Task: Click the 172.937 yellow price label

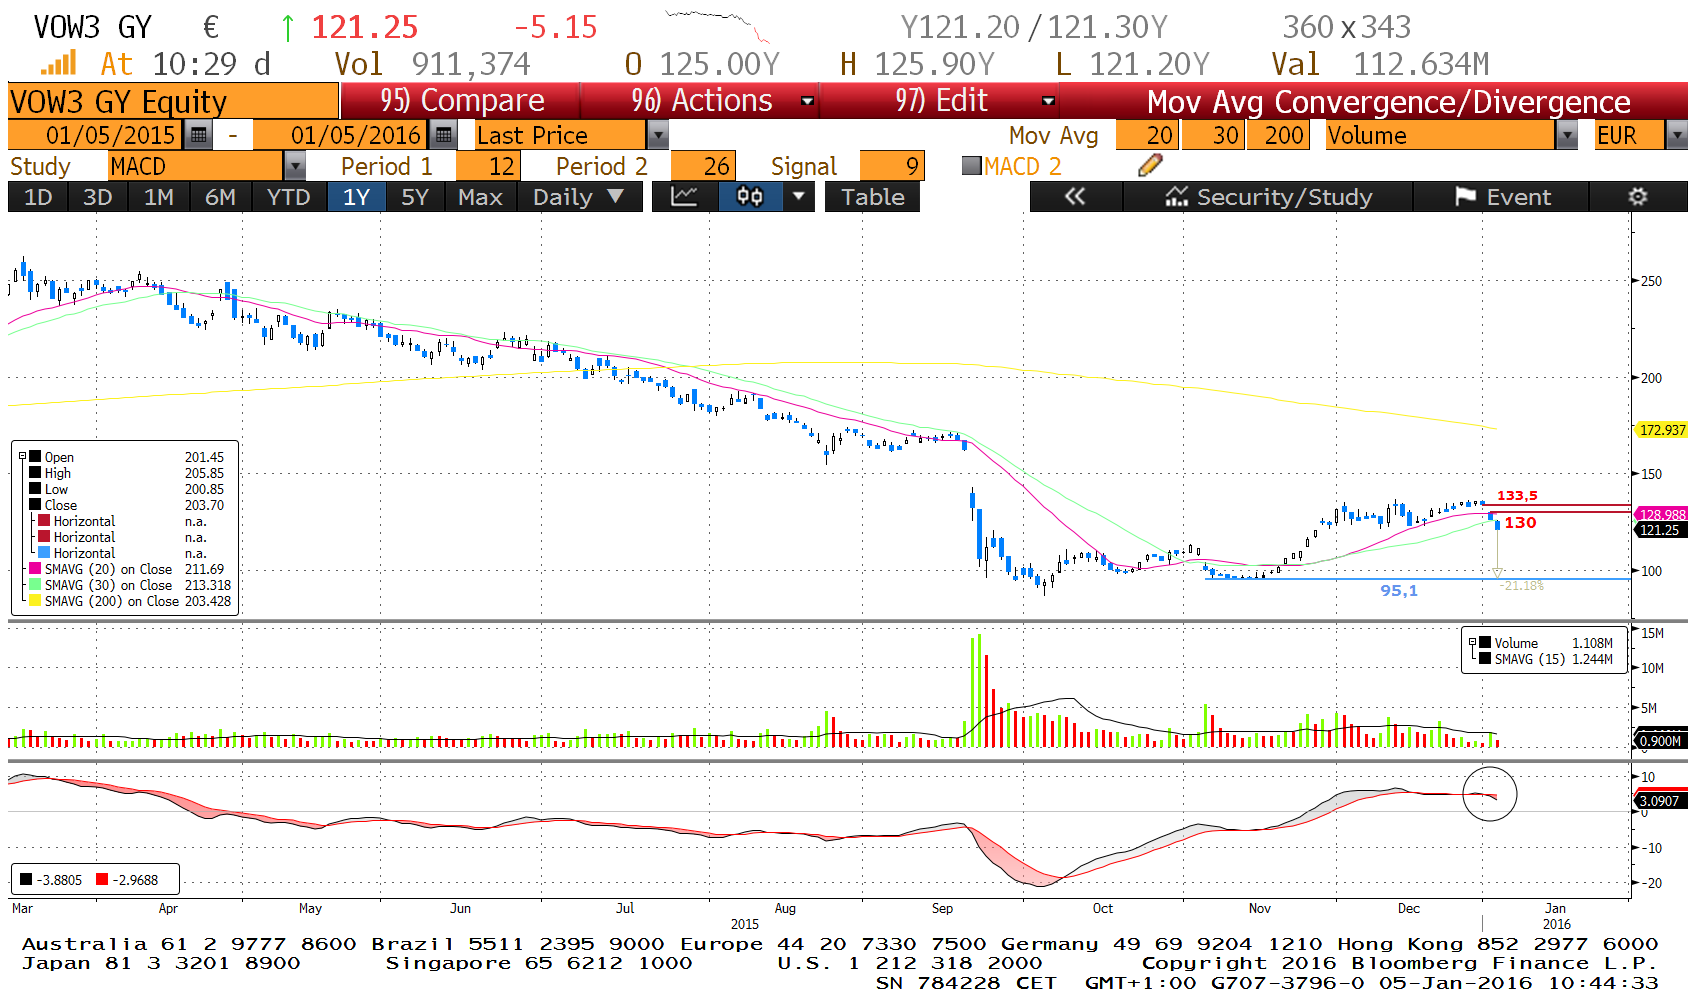Action: coord(1662,430)
